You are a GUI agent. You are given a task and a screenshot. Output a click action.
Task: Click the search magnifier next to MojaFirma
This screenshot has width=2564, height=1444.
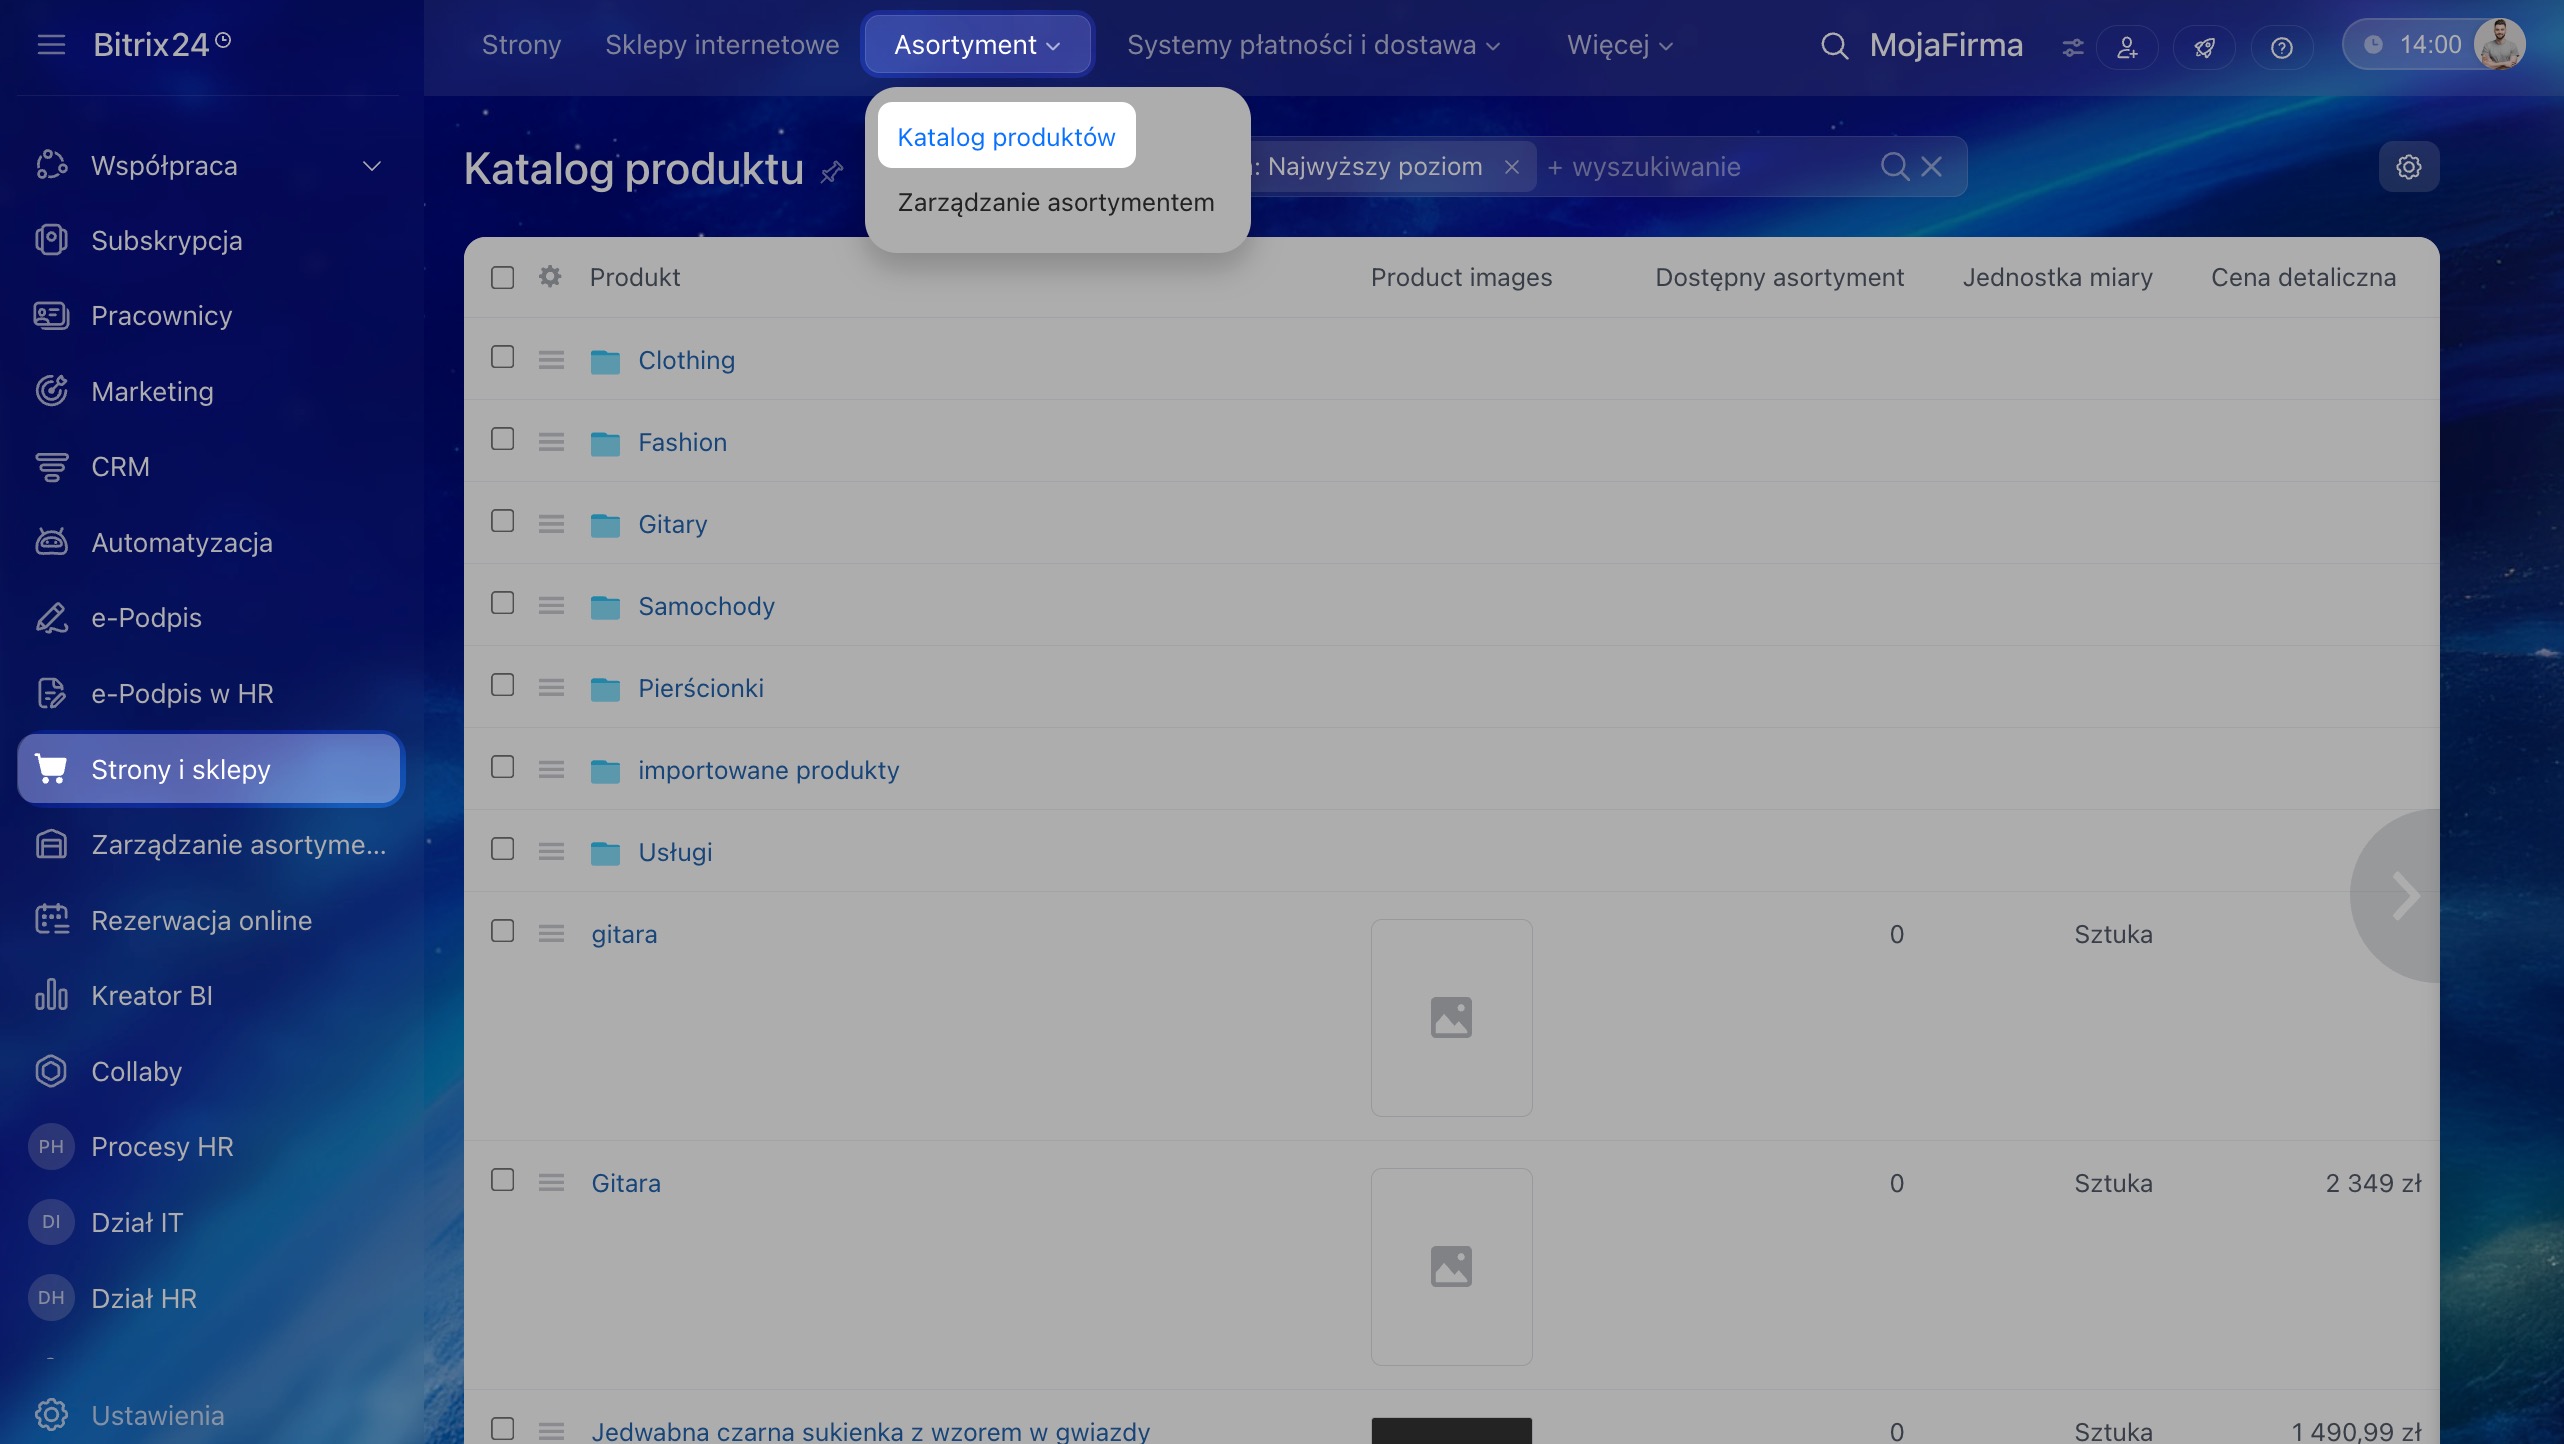(x=1834, y=46)
